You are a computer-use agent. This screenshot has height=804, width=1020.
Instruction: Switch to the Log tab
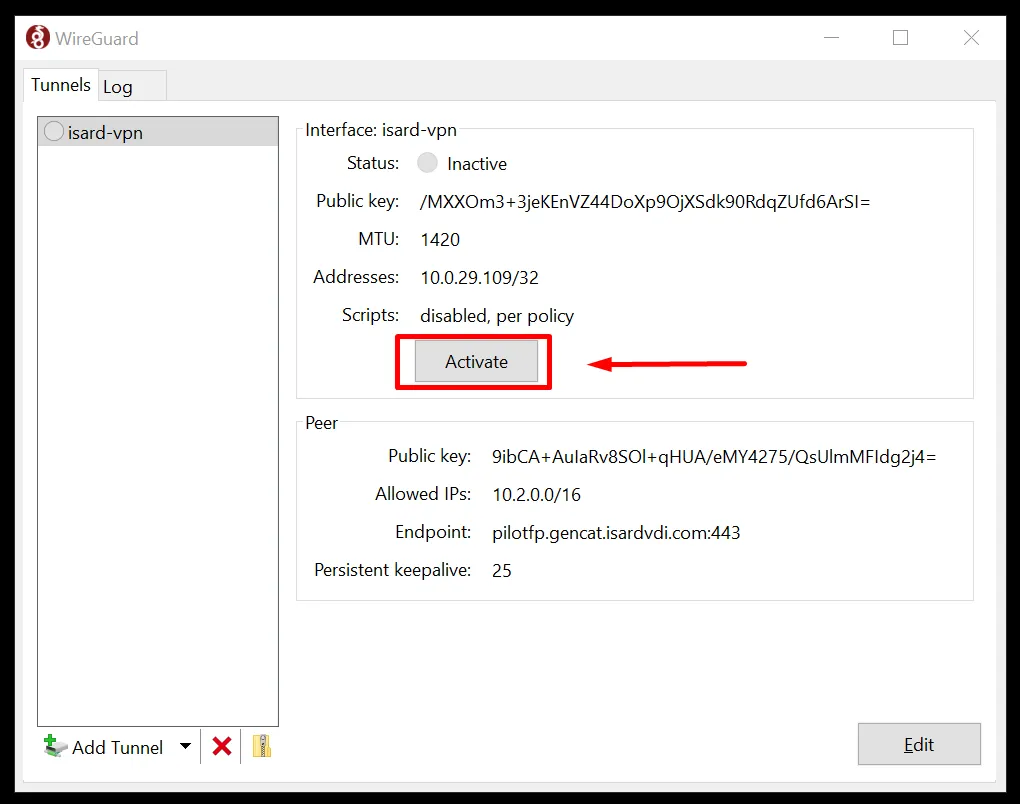point(118,87)
